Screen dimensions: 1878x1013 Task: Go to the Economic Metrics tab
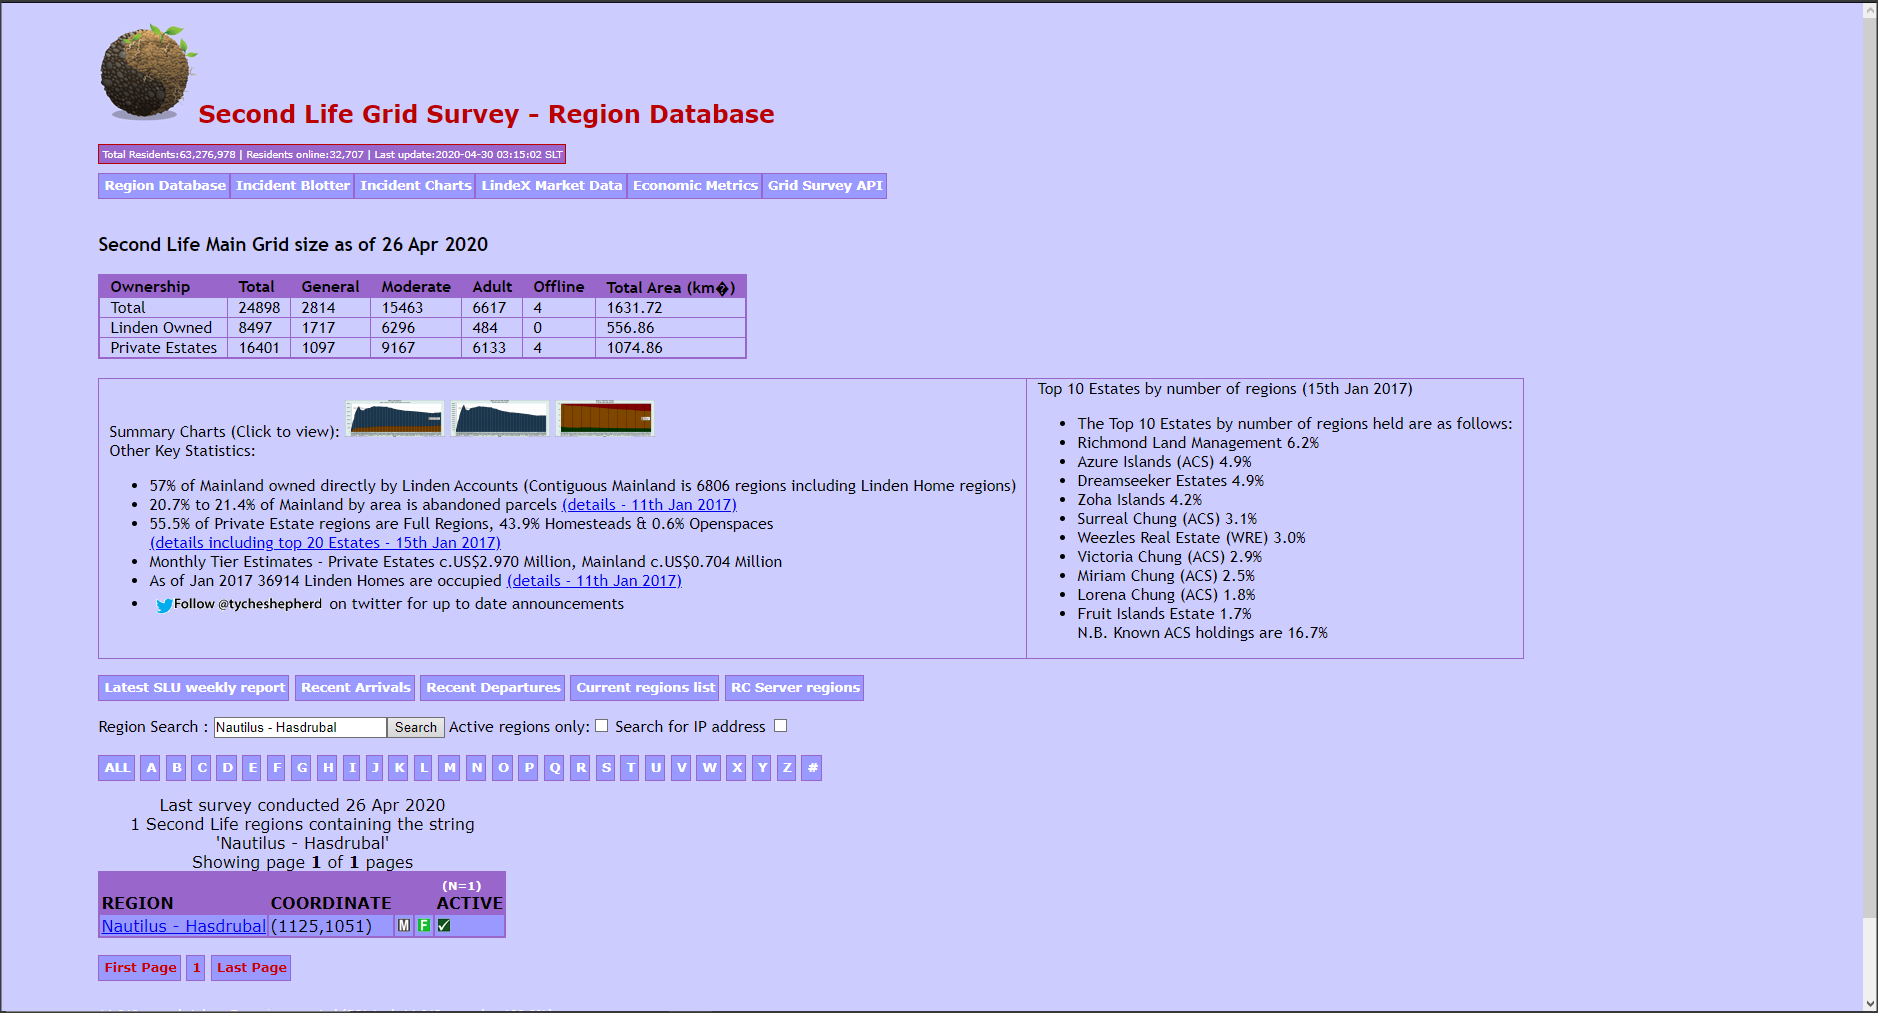click(x=695, y=186)
